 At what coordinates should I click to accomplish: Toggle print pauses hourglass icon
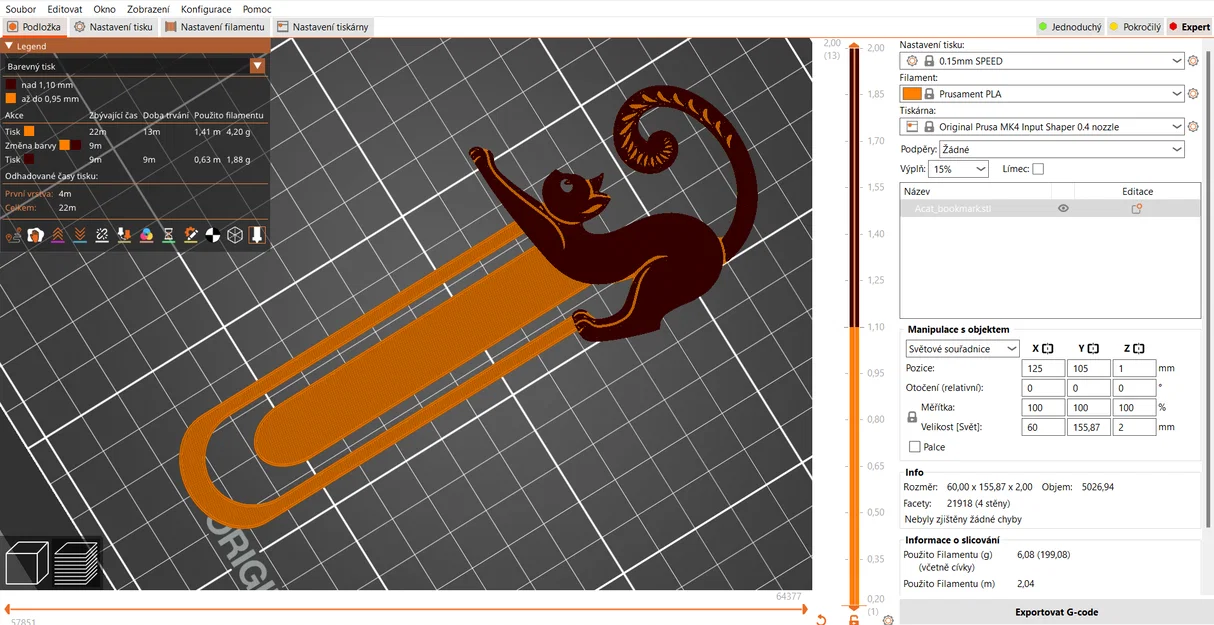[x=168, y=235]
